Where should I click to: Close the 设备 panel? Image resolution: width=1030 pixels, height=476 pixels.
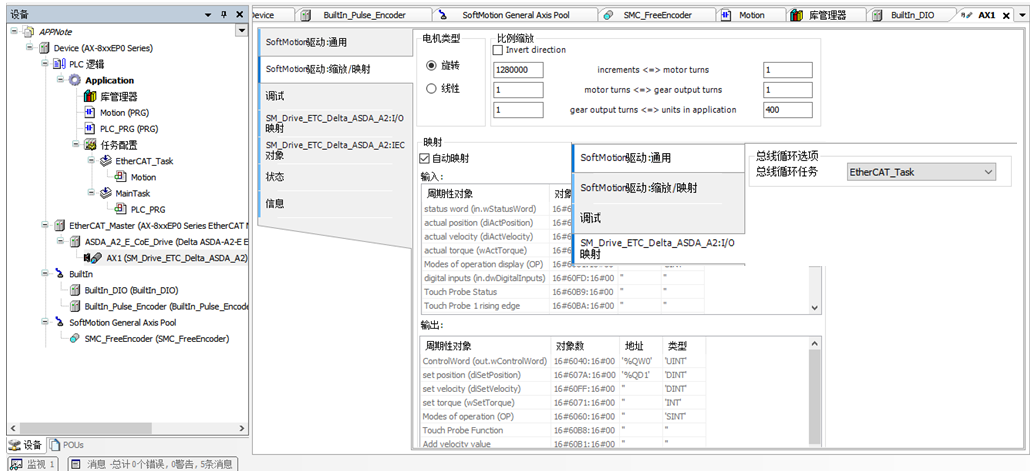point(238,14)
